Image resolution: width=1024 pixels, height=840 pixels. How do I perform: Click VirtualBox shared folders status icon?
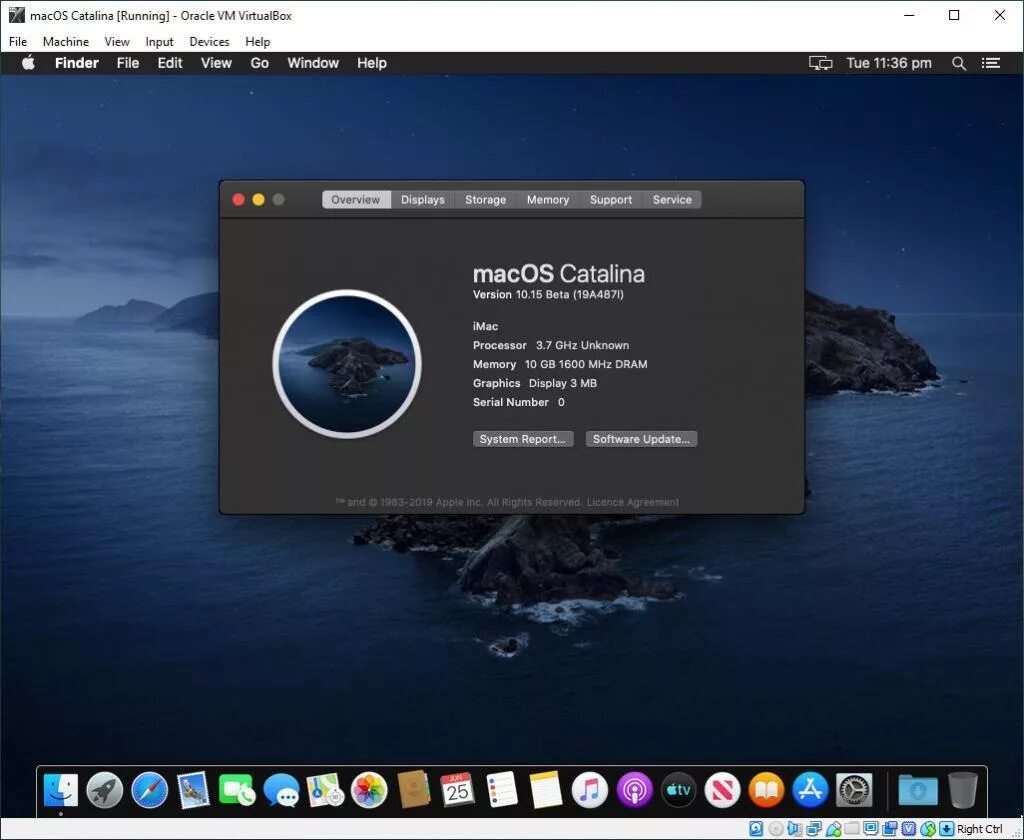click(852, 828)
